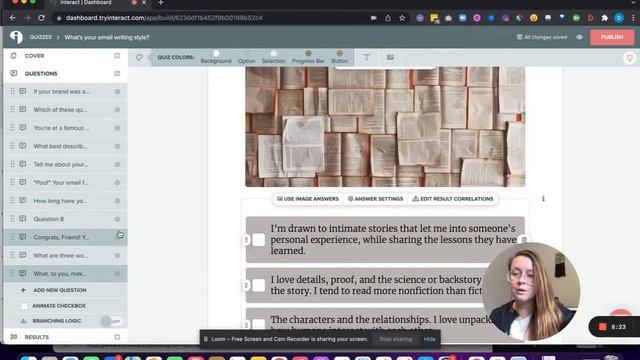Open options dot for 'What best describ...'

coord(117,146)
